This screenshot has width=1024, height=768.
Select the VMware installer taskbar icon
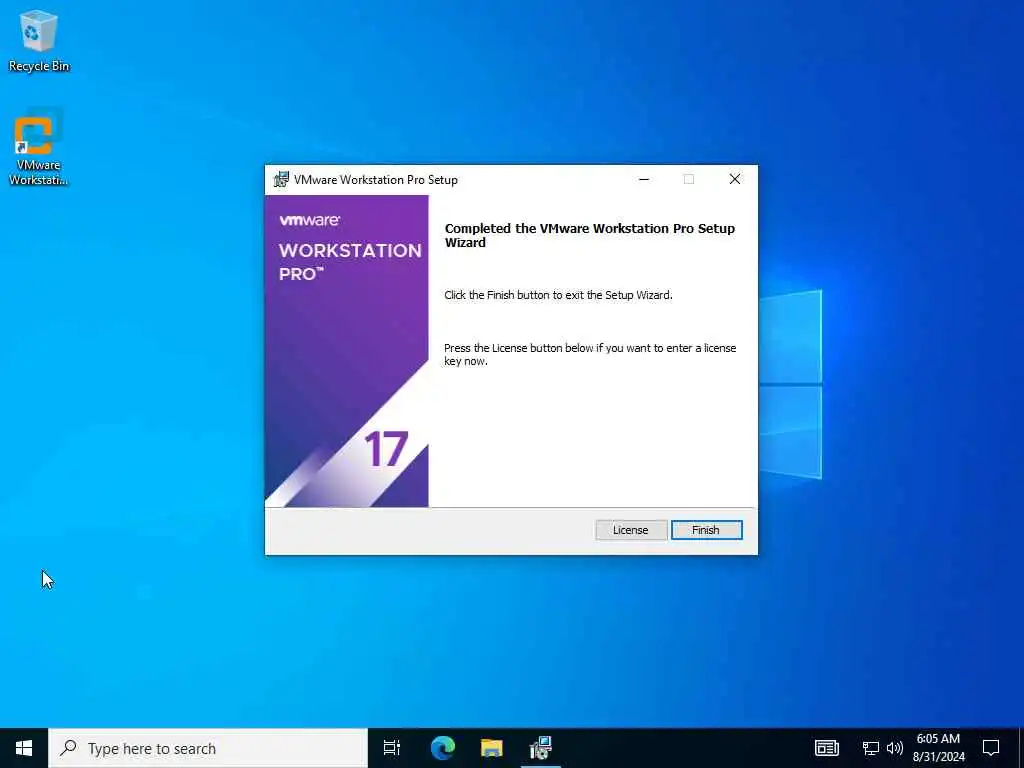(x=541, y=748)
